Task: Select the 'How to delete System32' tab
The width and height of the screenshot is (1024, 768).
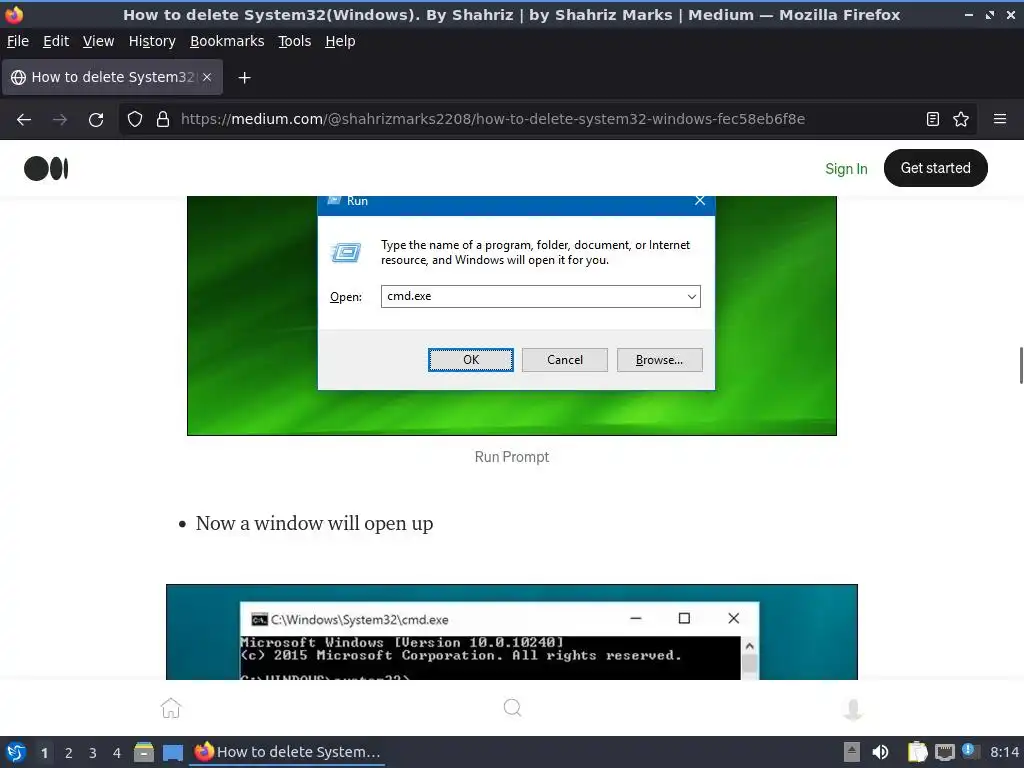Action: (x=112, y=77)
